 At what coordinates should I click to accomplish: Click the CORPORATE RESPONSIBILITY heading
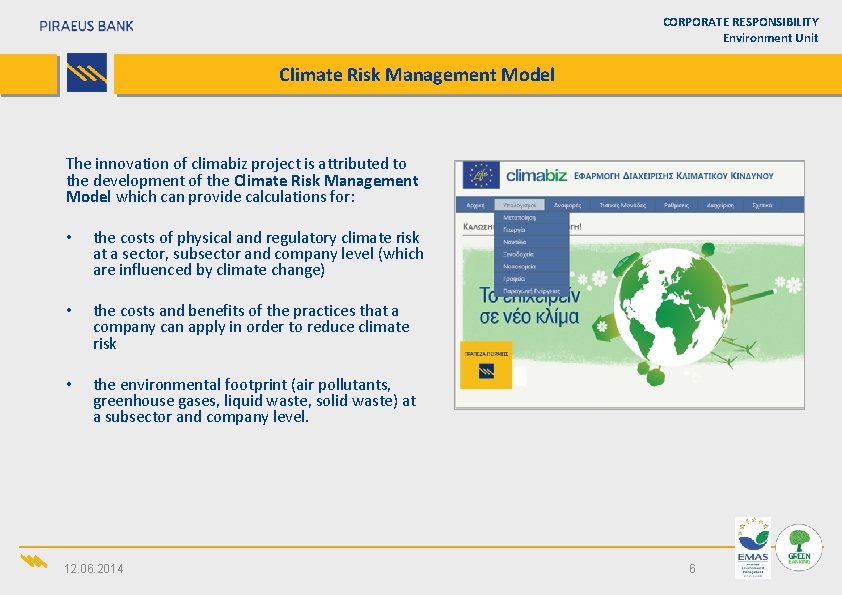pos(741,22)
